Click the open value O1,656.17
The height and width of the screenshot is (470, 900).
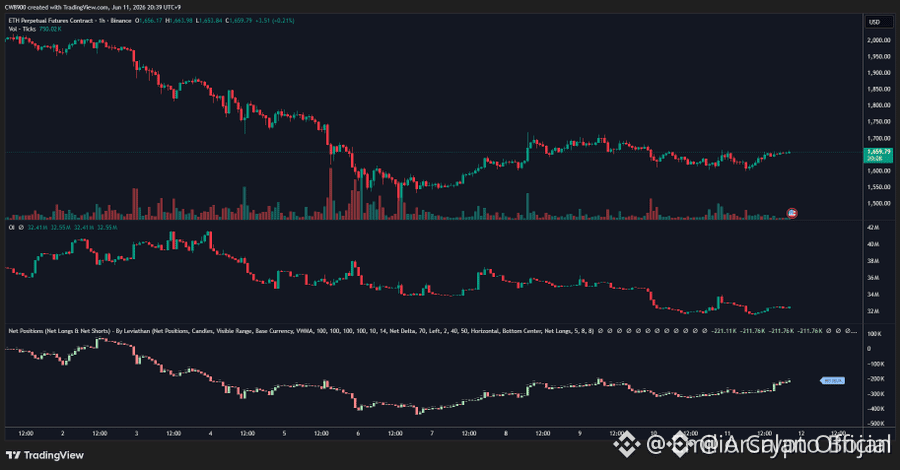[149, 21]
